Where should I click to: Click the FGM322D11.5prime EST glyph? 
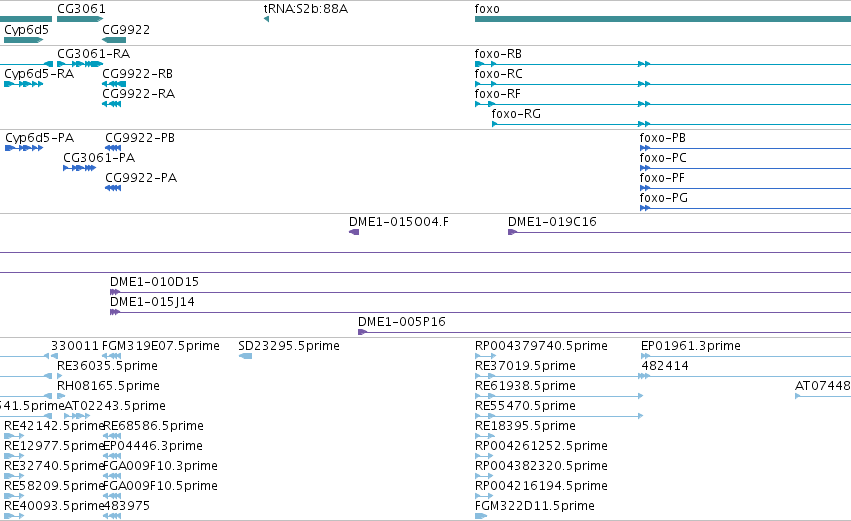(481, 516)
